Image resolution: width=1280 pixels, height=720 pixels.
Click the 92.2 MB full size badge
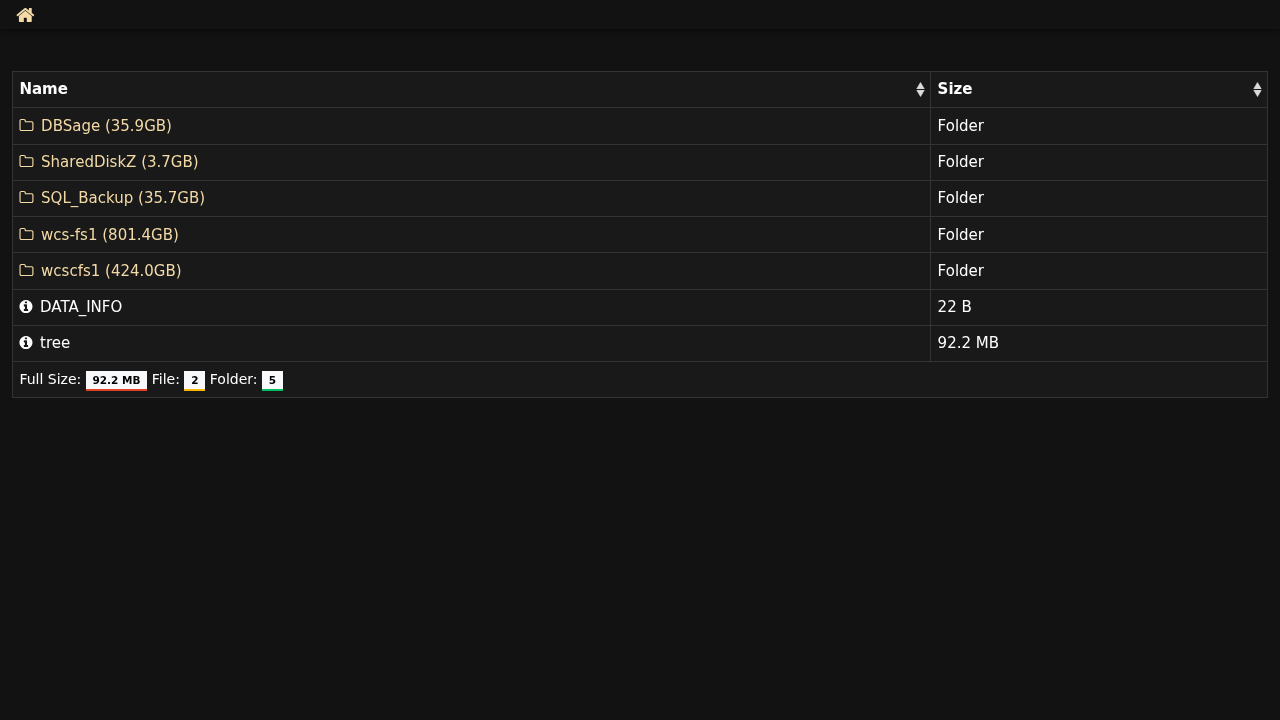tap(116, 380)
